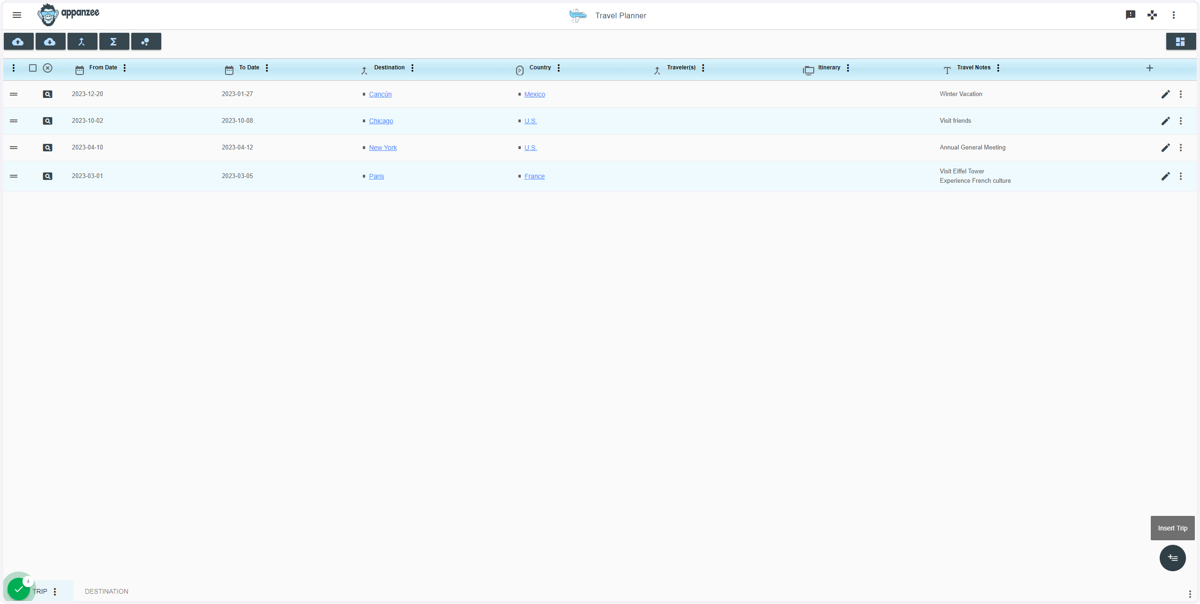
Task: Click the gamepad-style icon in header
Action: (x=1152, y=15)
